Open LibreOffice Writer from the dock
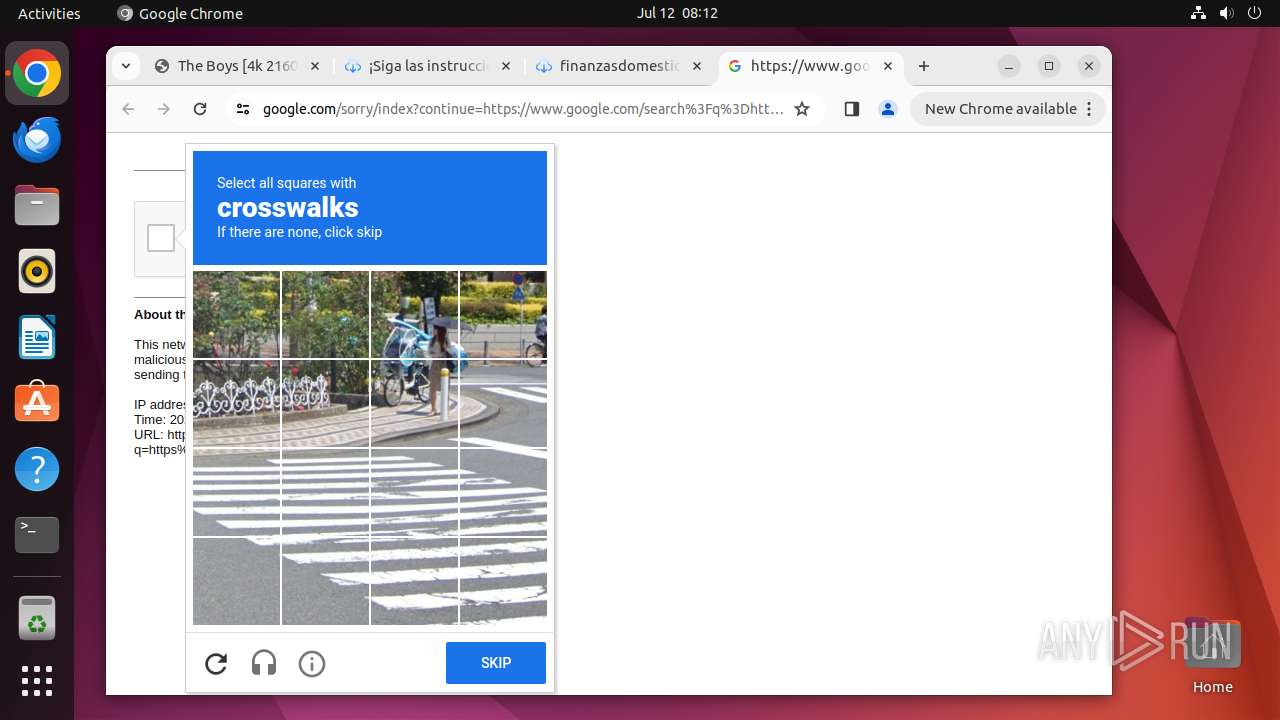This screenshot has height=720, width=1280. 37,337
